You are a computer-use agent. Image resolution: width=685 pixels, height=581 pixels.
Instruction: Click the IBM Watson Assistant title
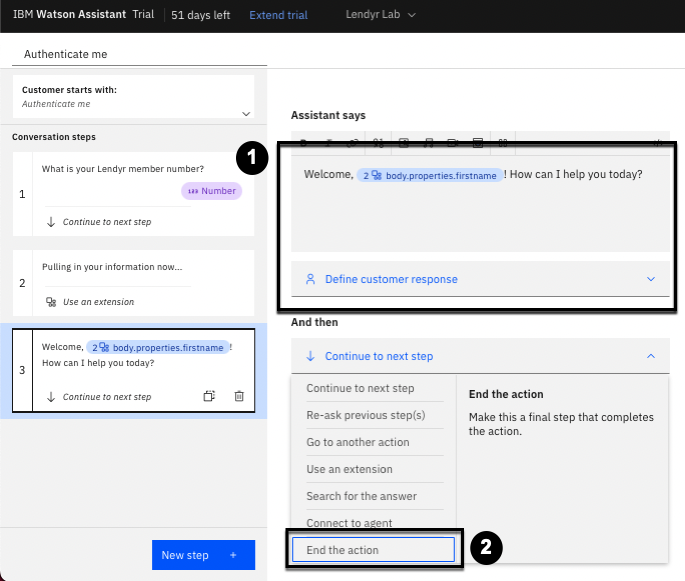[x=69, y=14]
